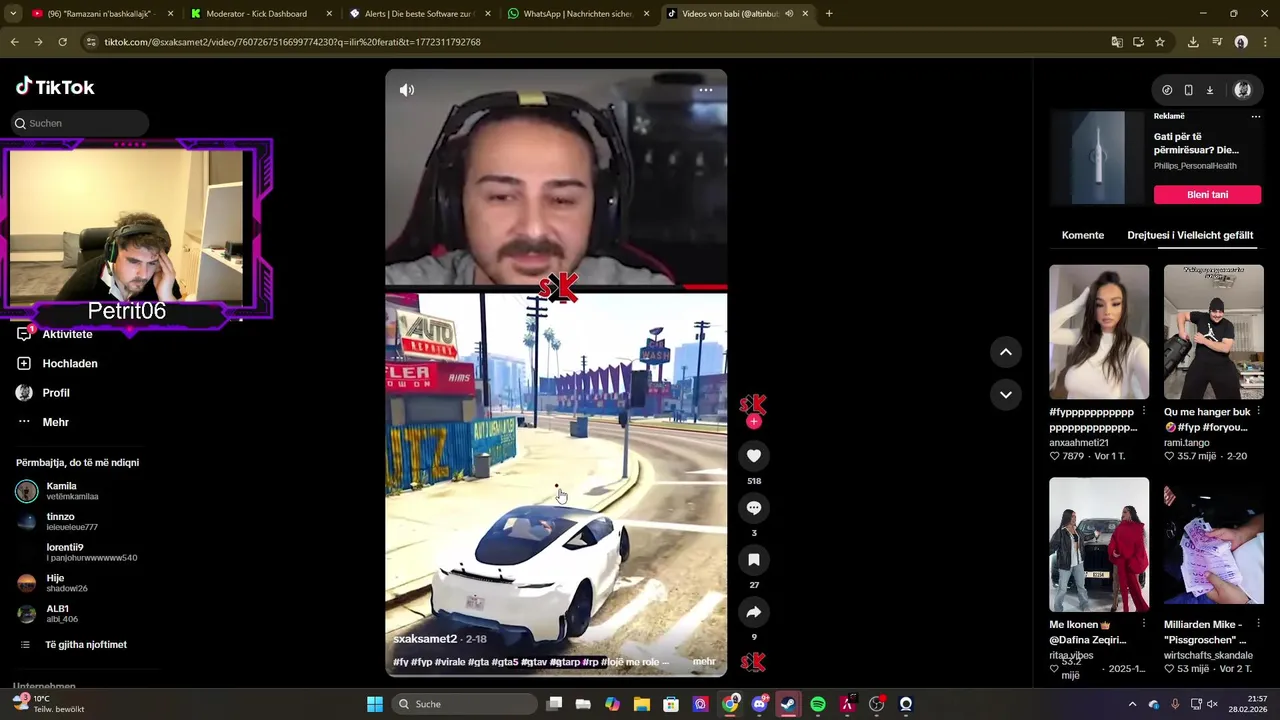Follow sxaksamet2 via red plus badge
The width and height of the screenshot is (1280, 720).
pyautogui.click(x=754, y=422)
